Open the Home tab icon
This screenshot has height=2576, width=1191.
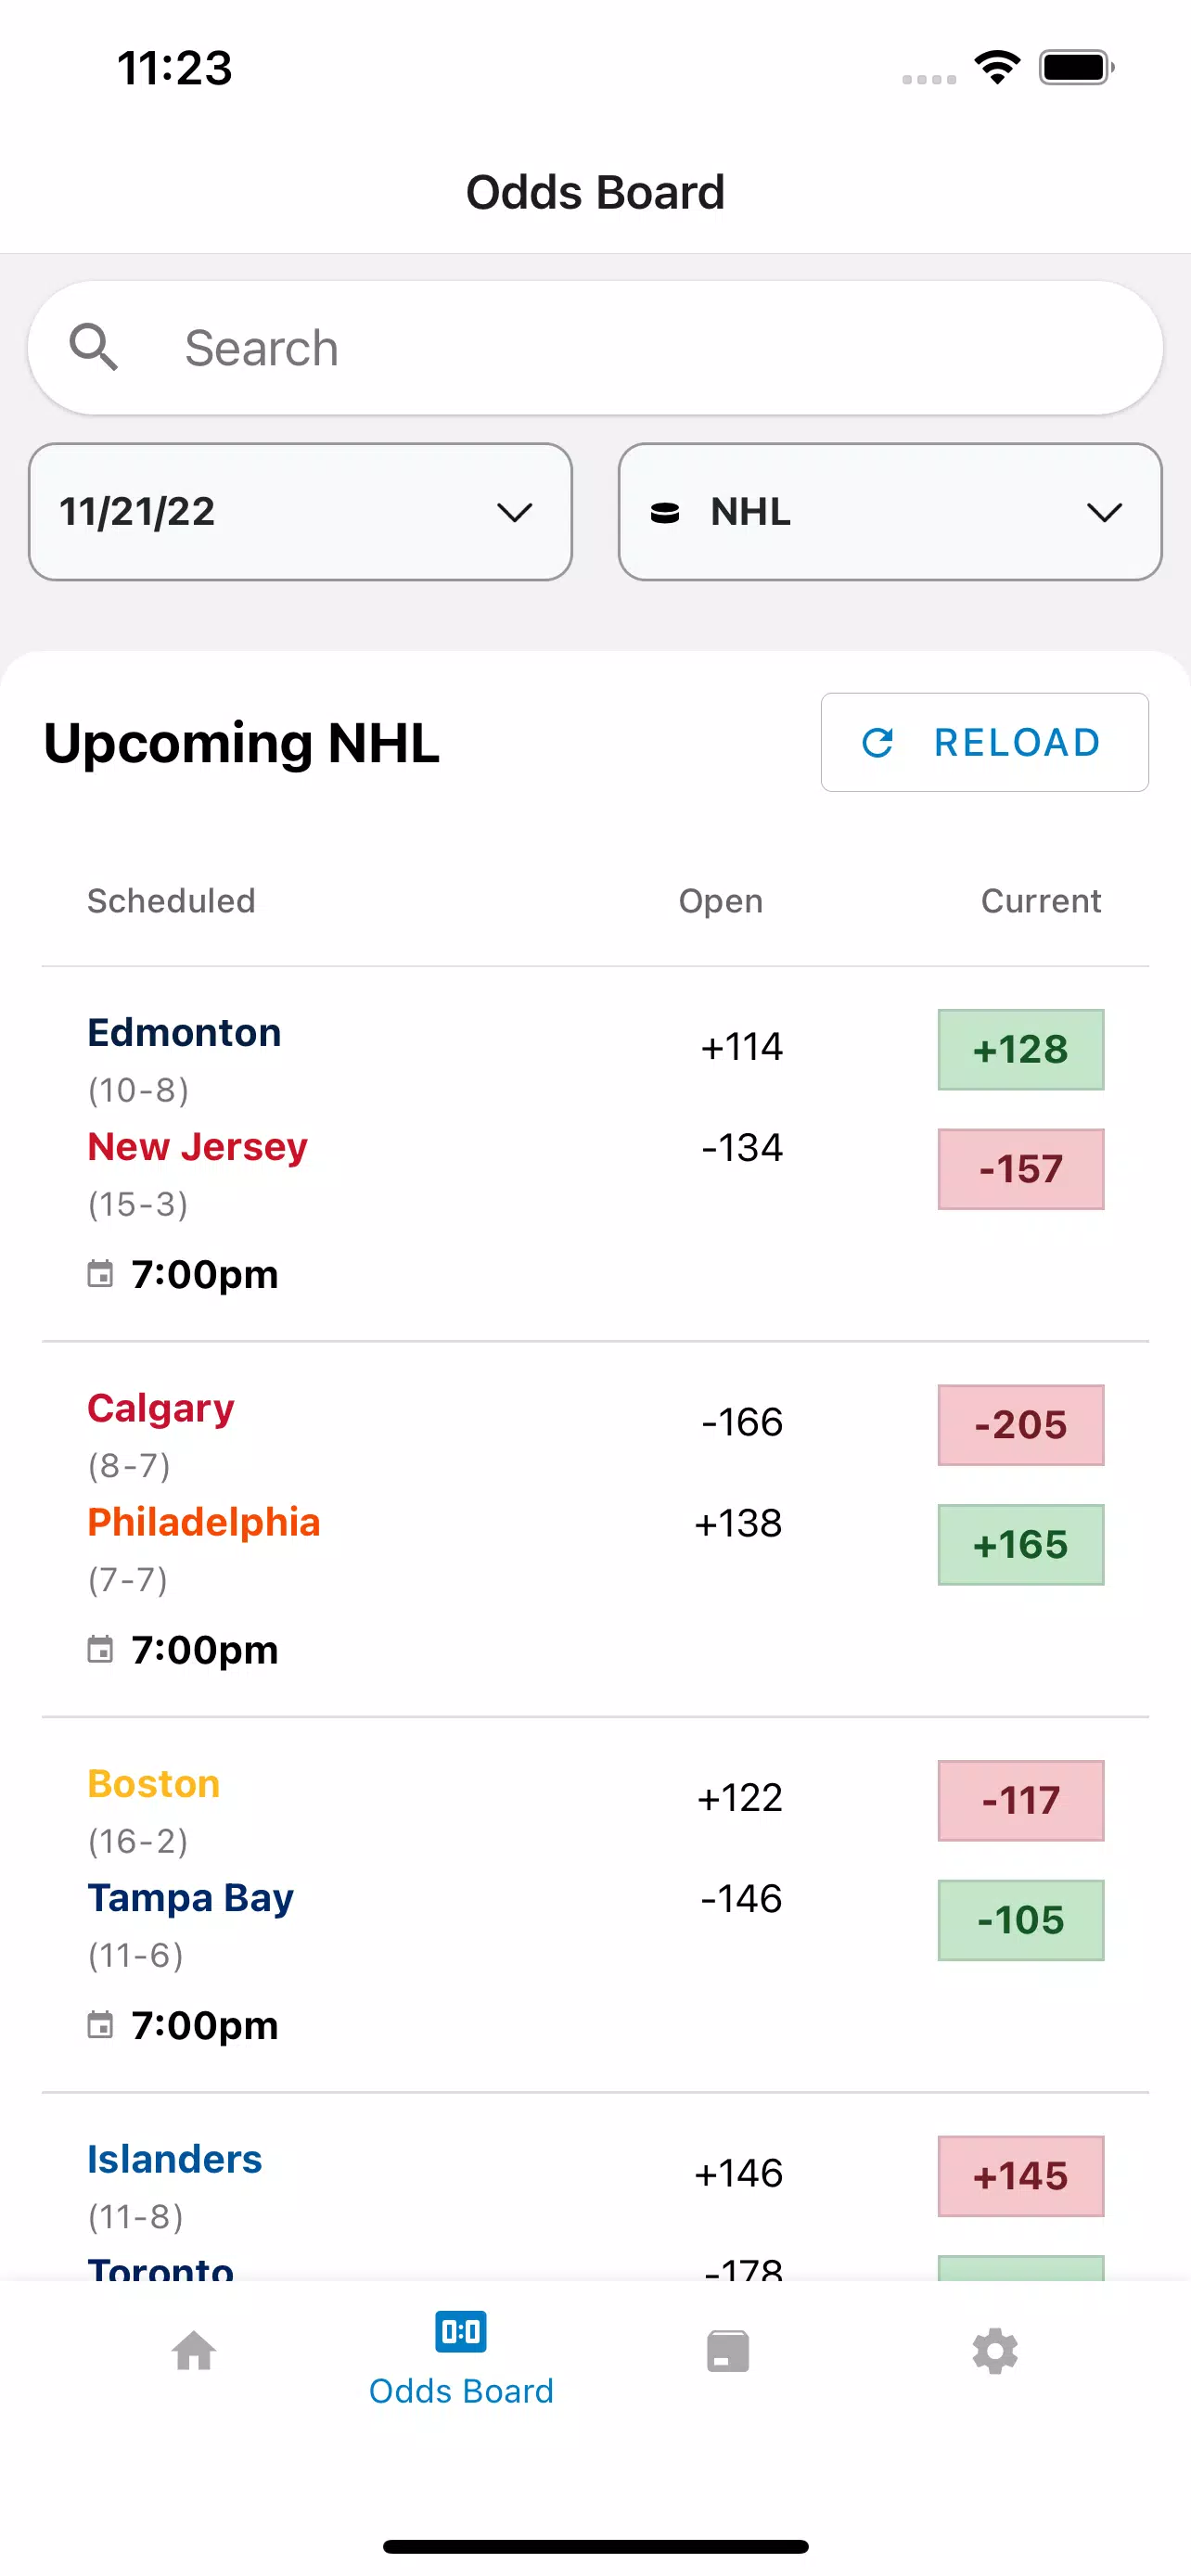[194, 2351]
